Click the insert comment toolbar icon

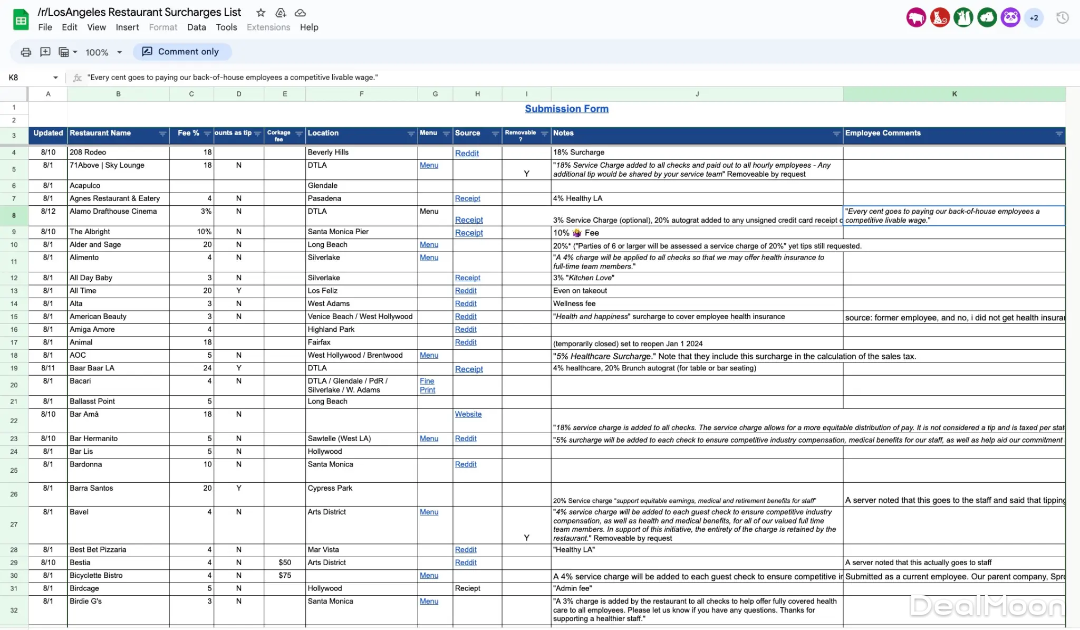pos(45,52)
